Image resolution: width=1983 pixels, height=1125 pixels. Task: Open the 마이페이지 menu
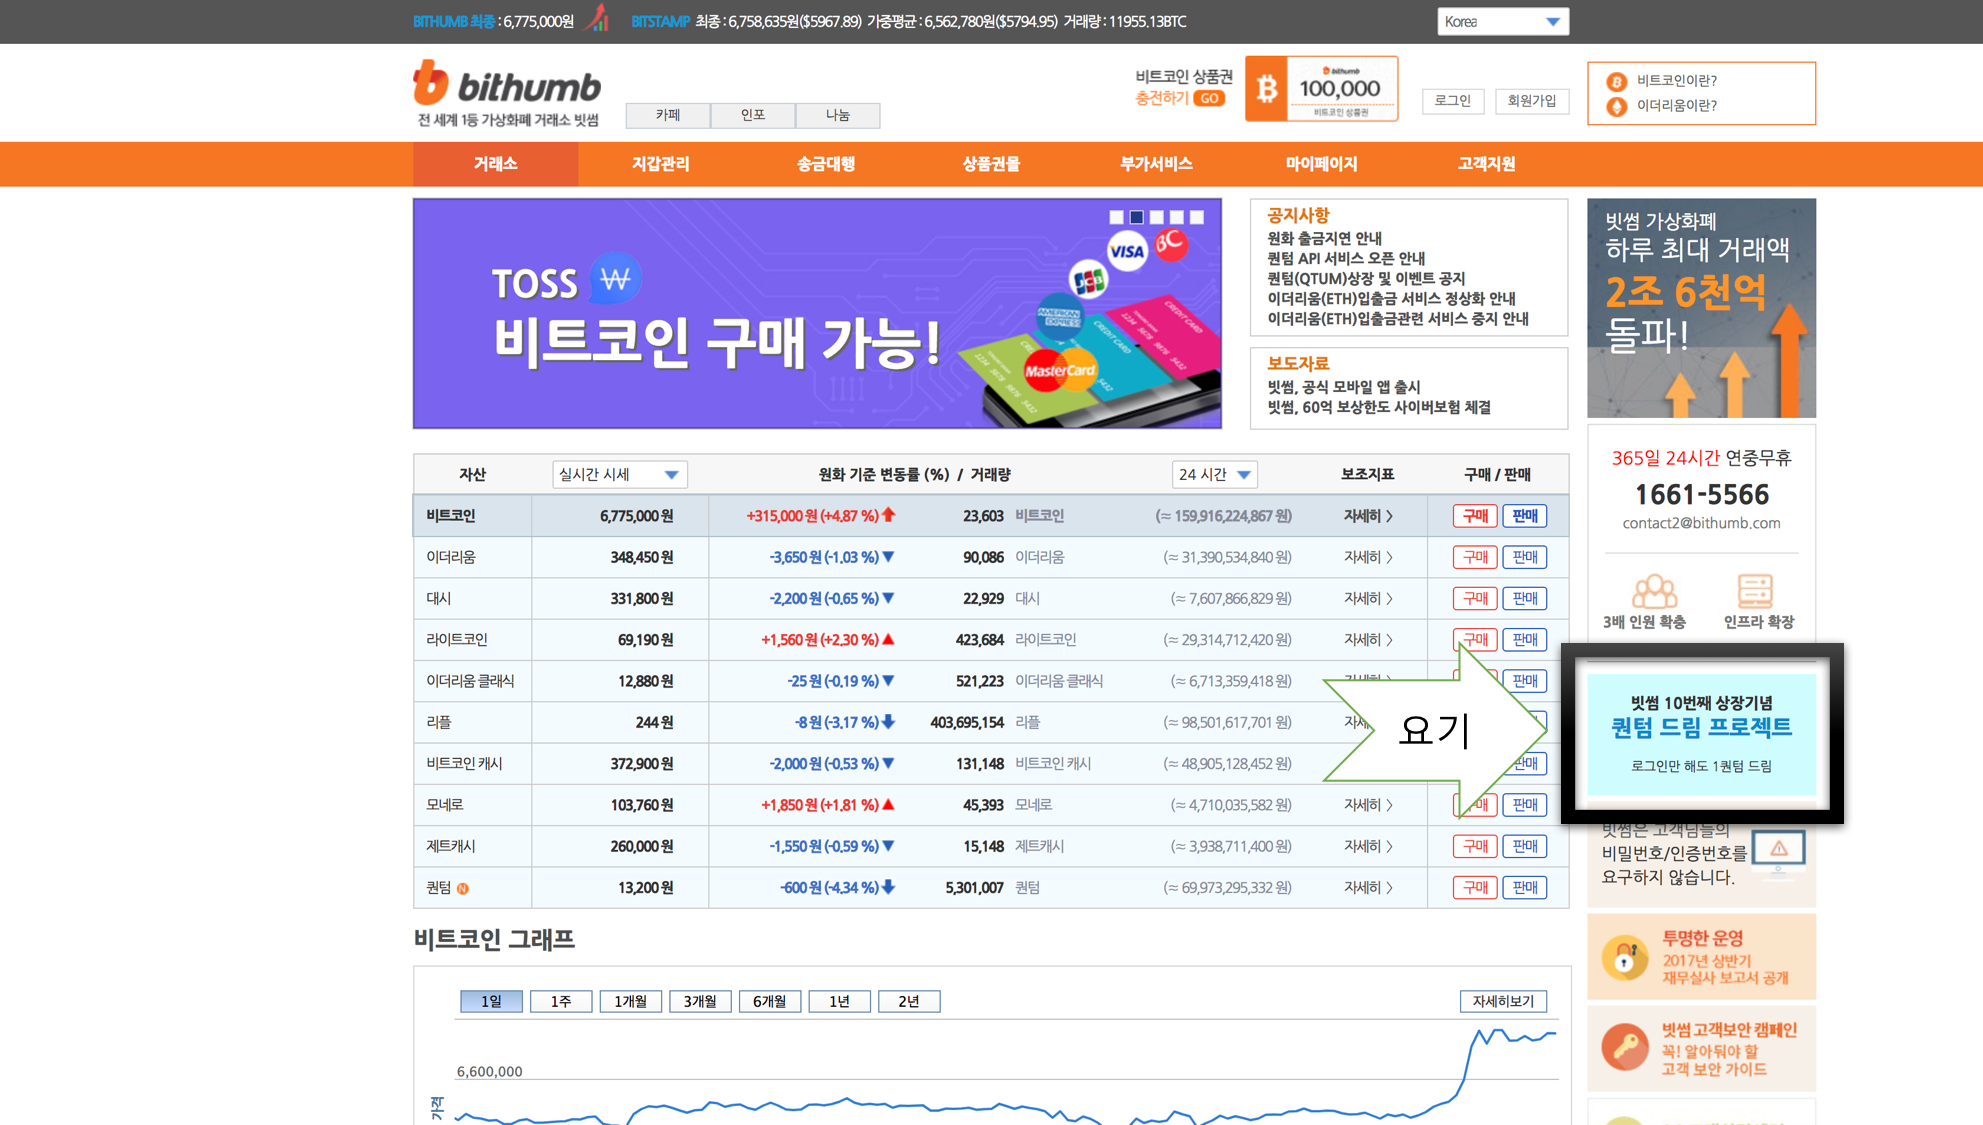tap(1321, 164)
